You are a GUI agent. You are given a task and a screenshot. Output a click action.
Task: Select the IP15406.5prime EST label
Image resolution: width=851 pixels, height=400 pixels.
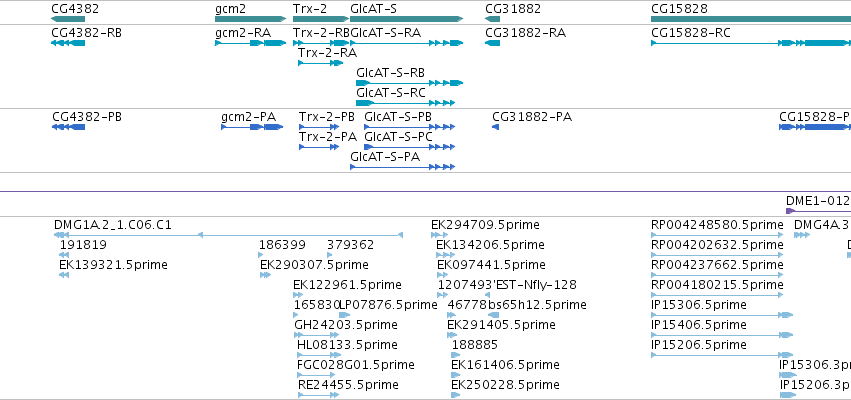click(x=698, y=325)
